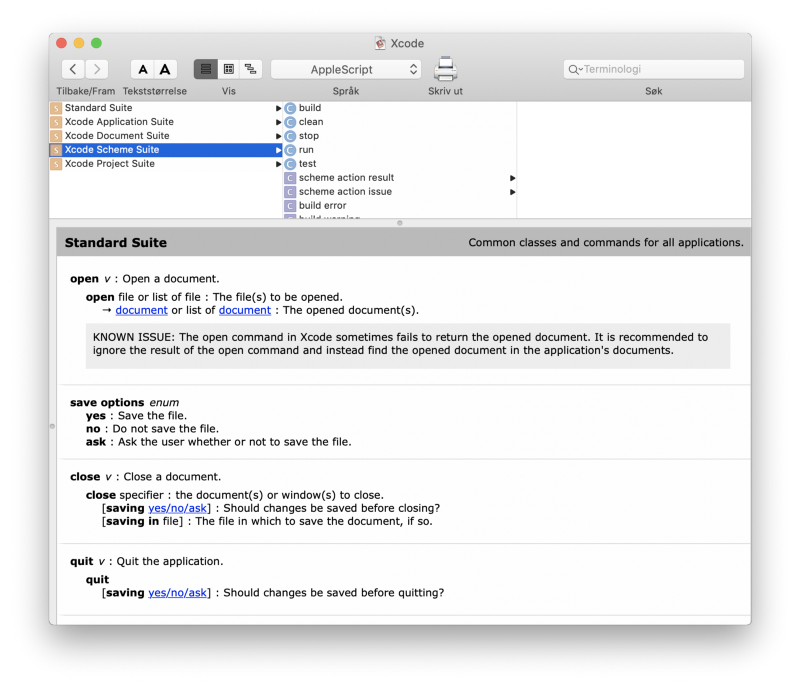The height and width of the screenshot is (689, 800).
Task: Print the dictionary with the printer icon
Action: coord(445,69)
